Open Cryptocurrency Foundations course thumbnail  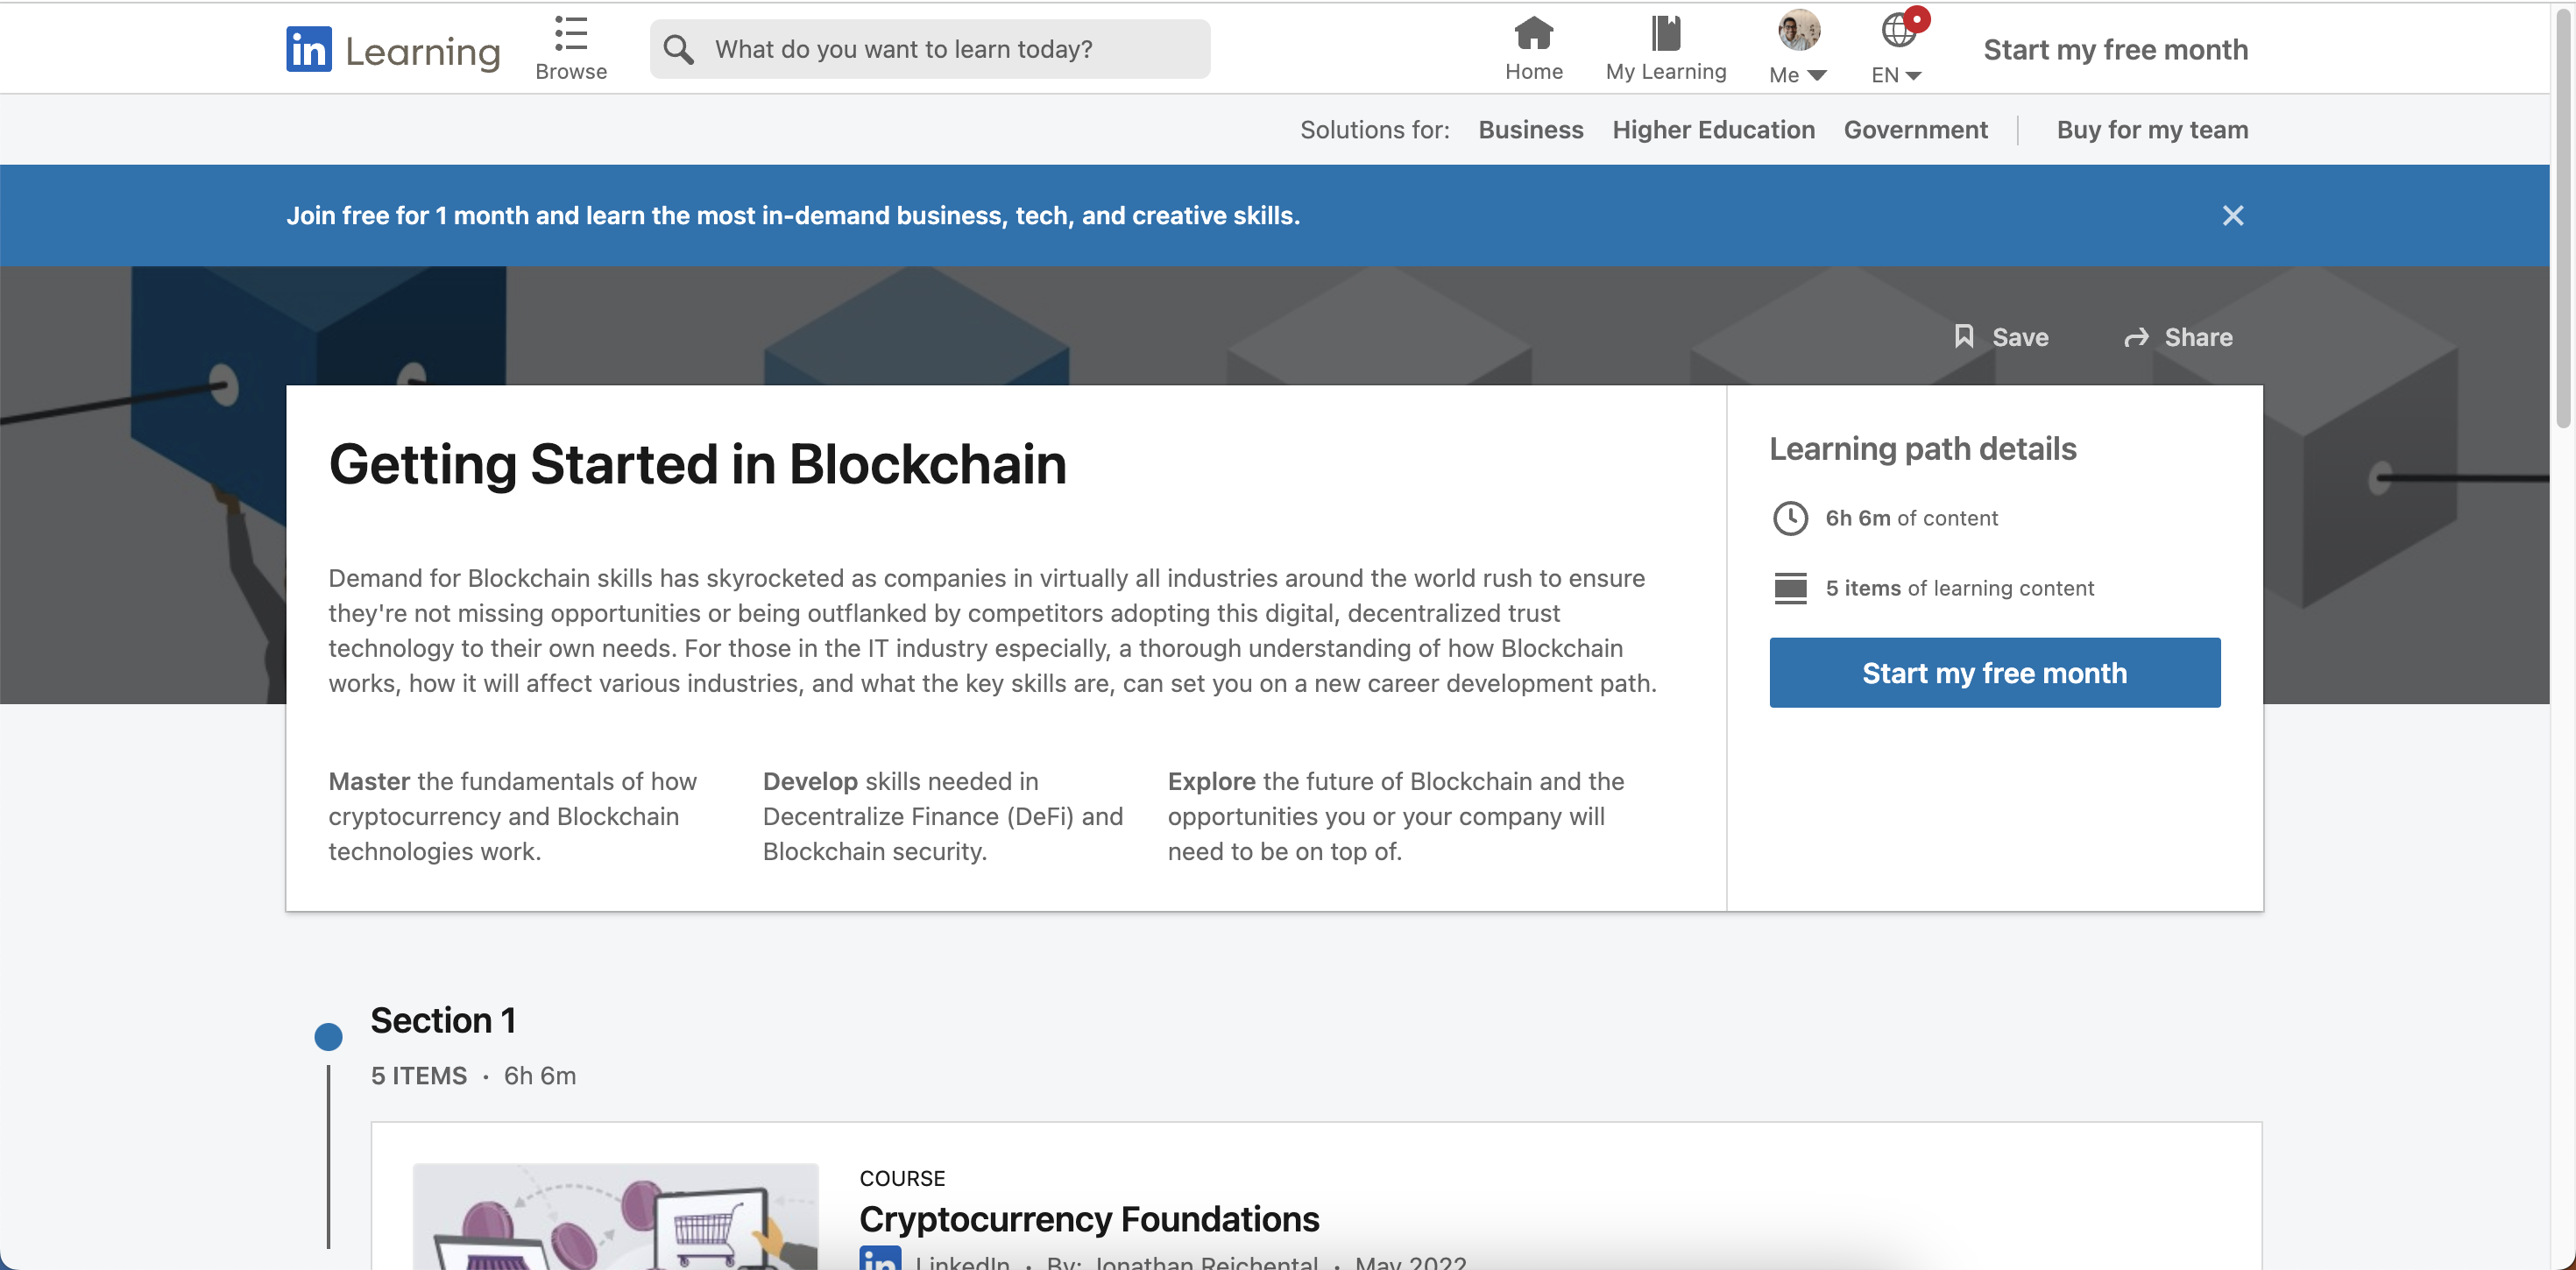[x=615, y=1215]
